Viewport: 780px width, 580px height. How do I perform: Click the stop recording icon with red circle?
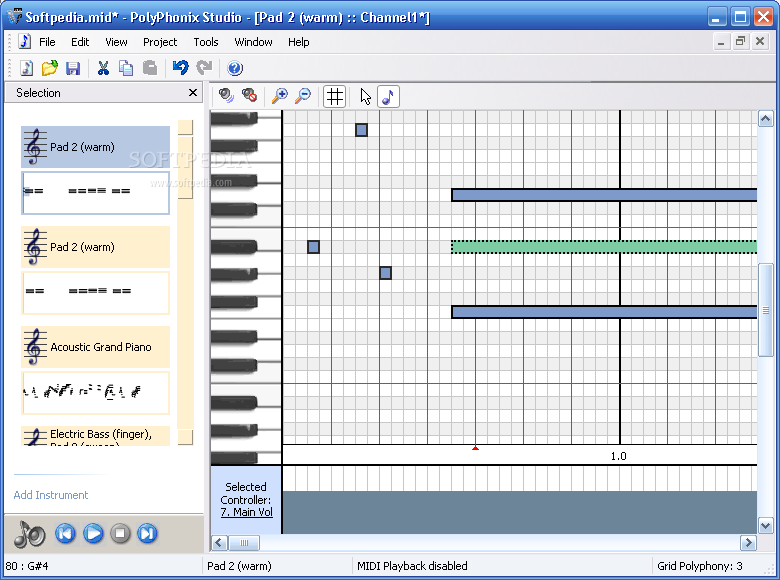pos(250,95)
